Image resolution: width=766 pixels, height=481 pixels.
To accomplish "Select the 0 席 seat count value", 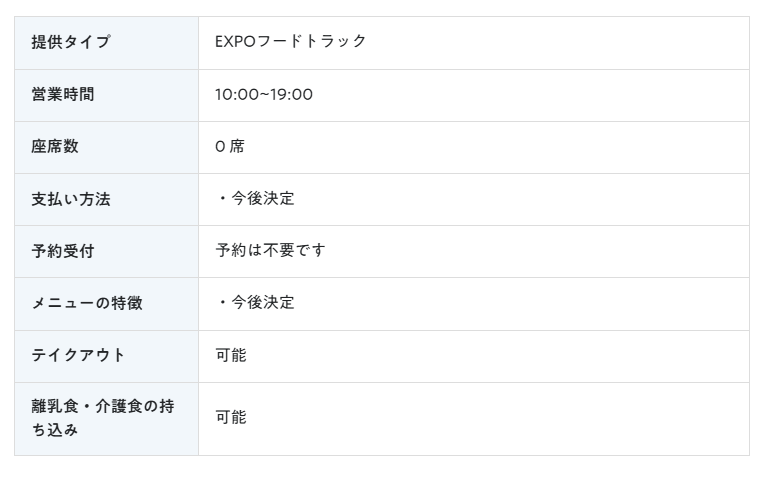I will 230,146.
